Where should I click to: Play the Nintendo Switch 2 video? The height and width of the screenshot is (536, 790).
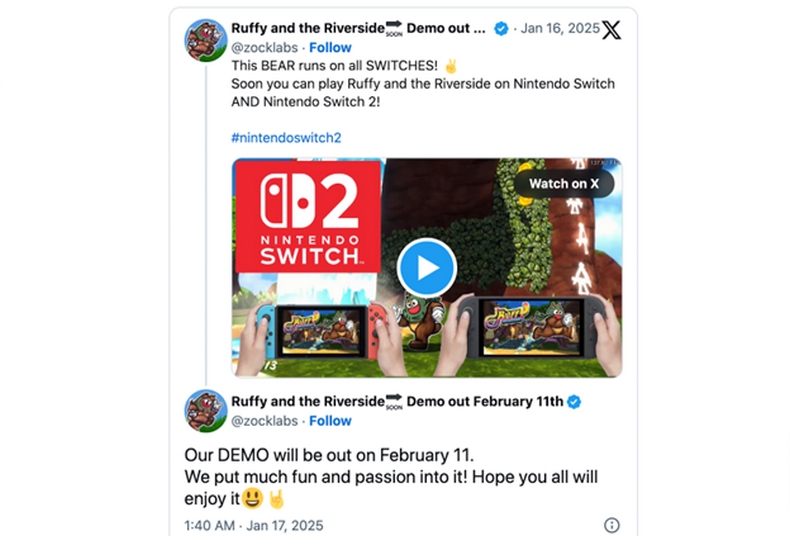point(427,268)
